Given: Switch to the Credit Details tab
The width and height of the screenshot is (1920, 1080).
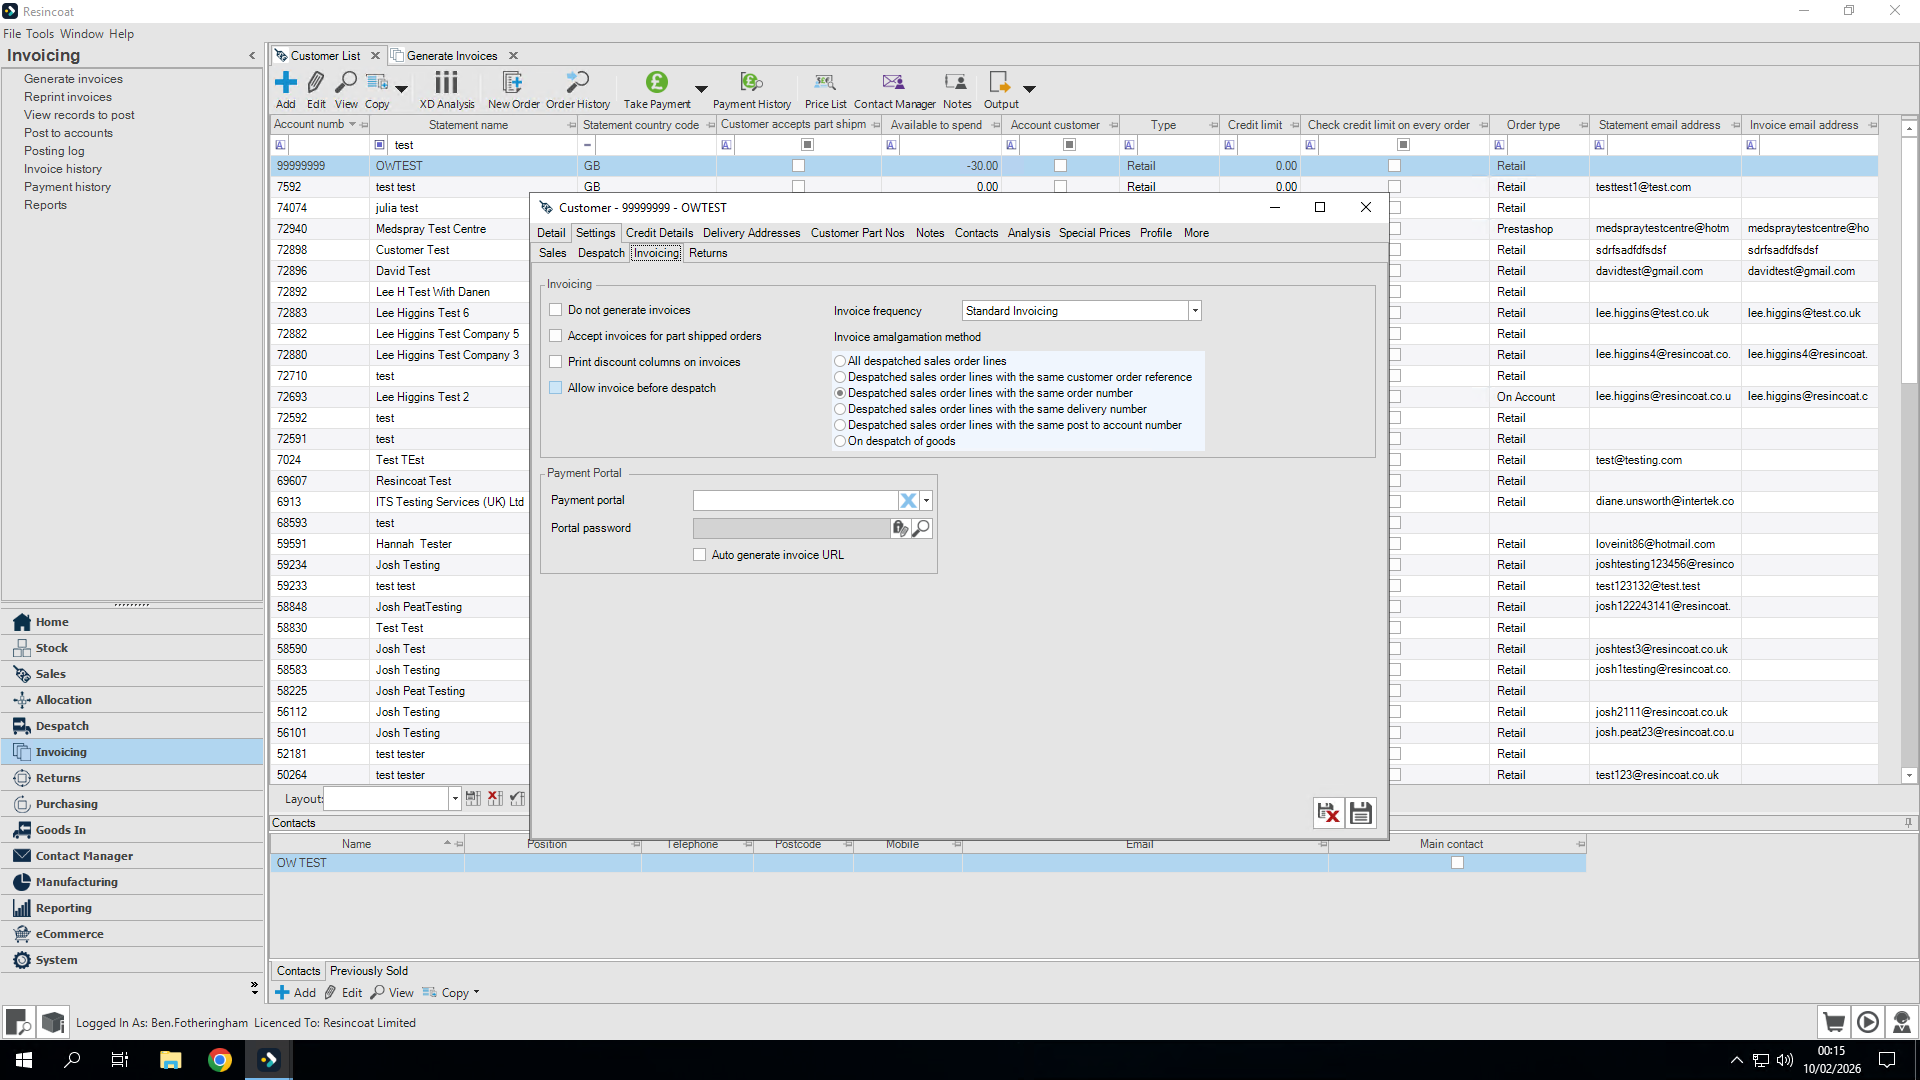Looking at the screenshot, I should point(659,233).
